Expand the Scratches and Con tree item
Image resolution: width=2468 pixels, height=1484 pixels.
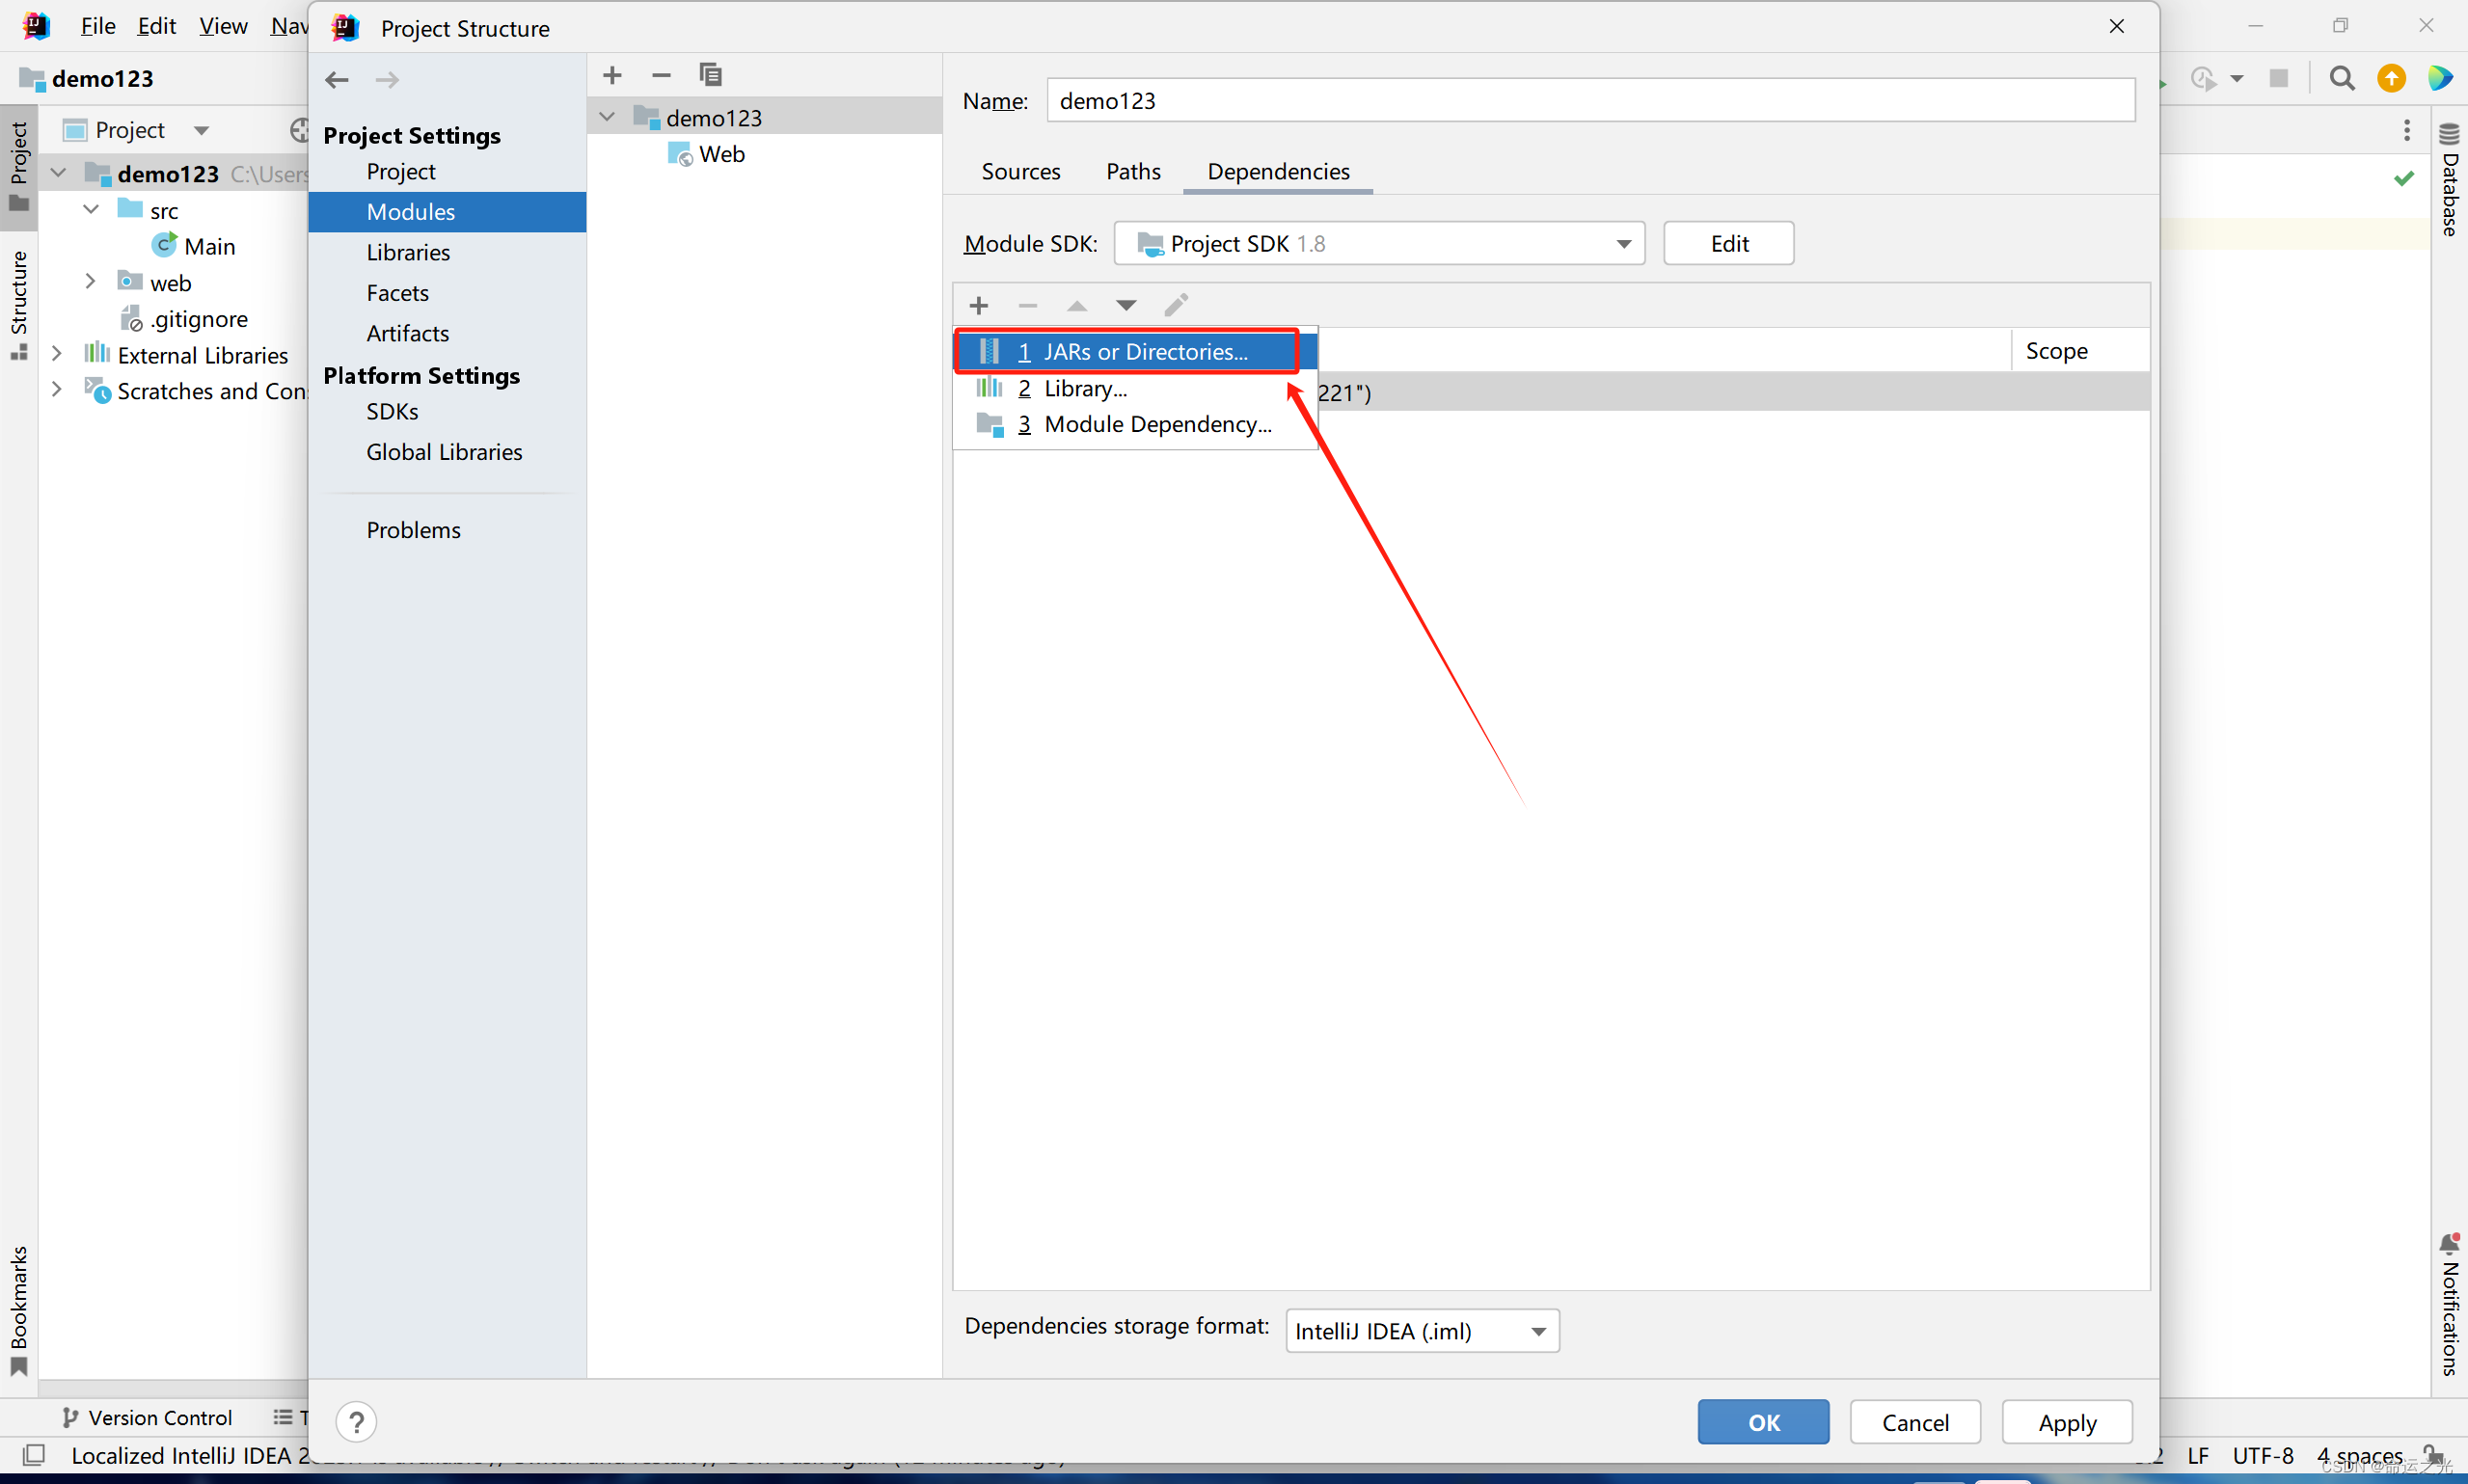click(51, 390)
